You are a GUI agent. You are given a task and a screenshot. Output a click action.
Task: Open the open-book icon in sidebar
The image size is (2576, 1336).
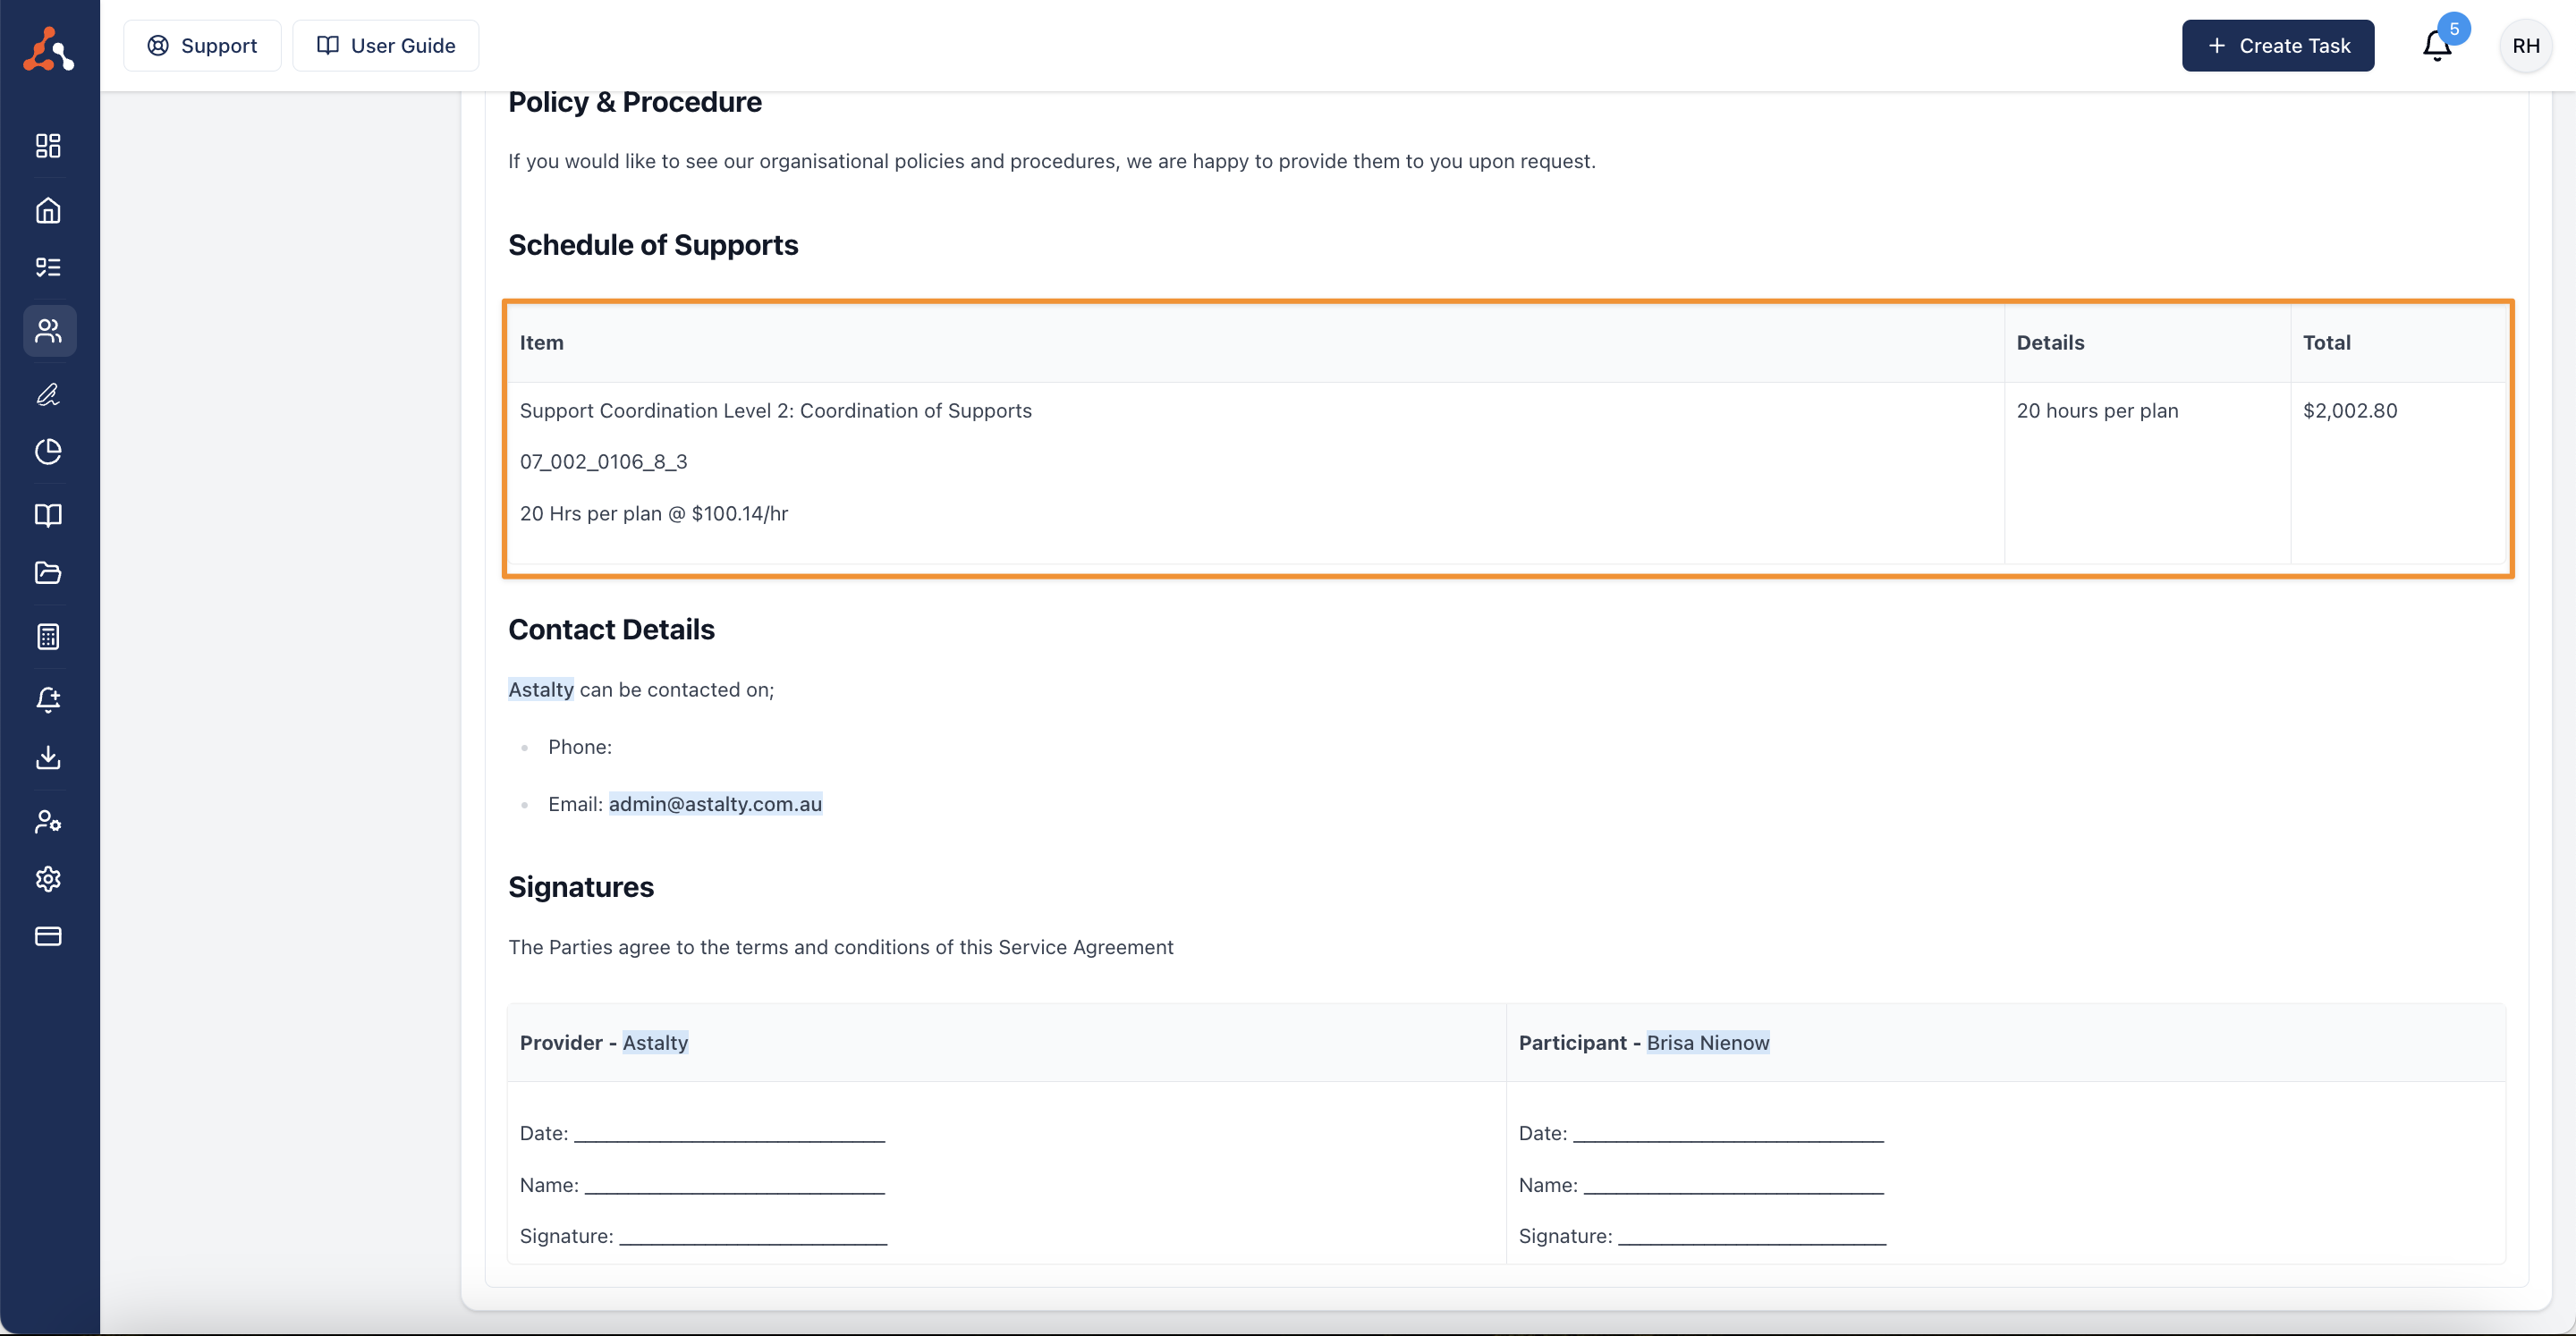click(x=48, y=515)
